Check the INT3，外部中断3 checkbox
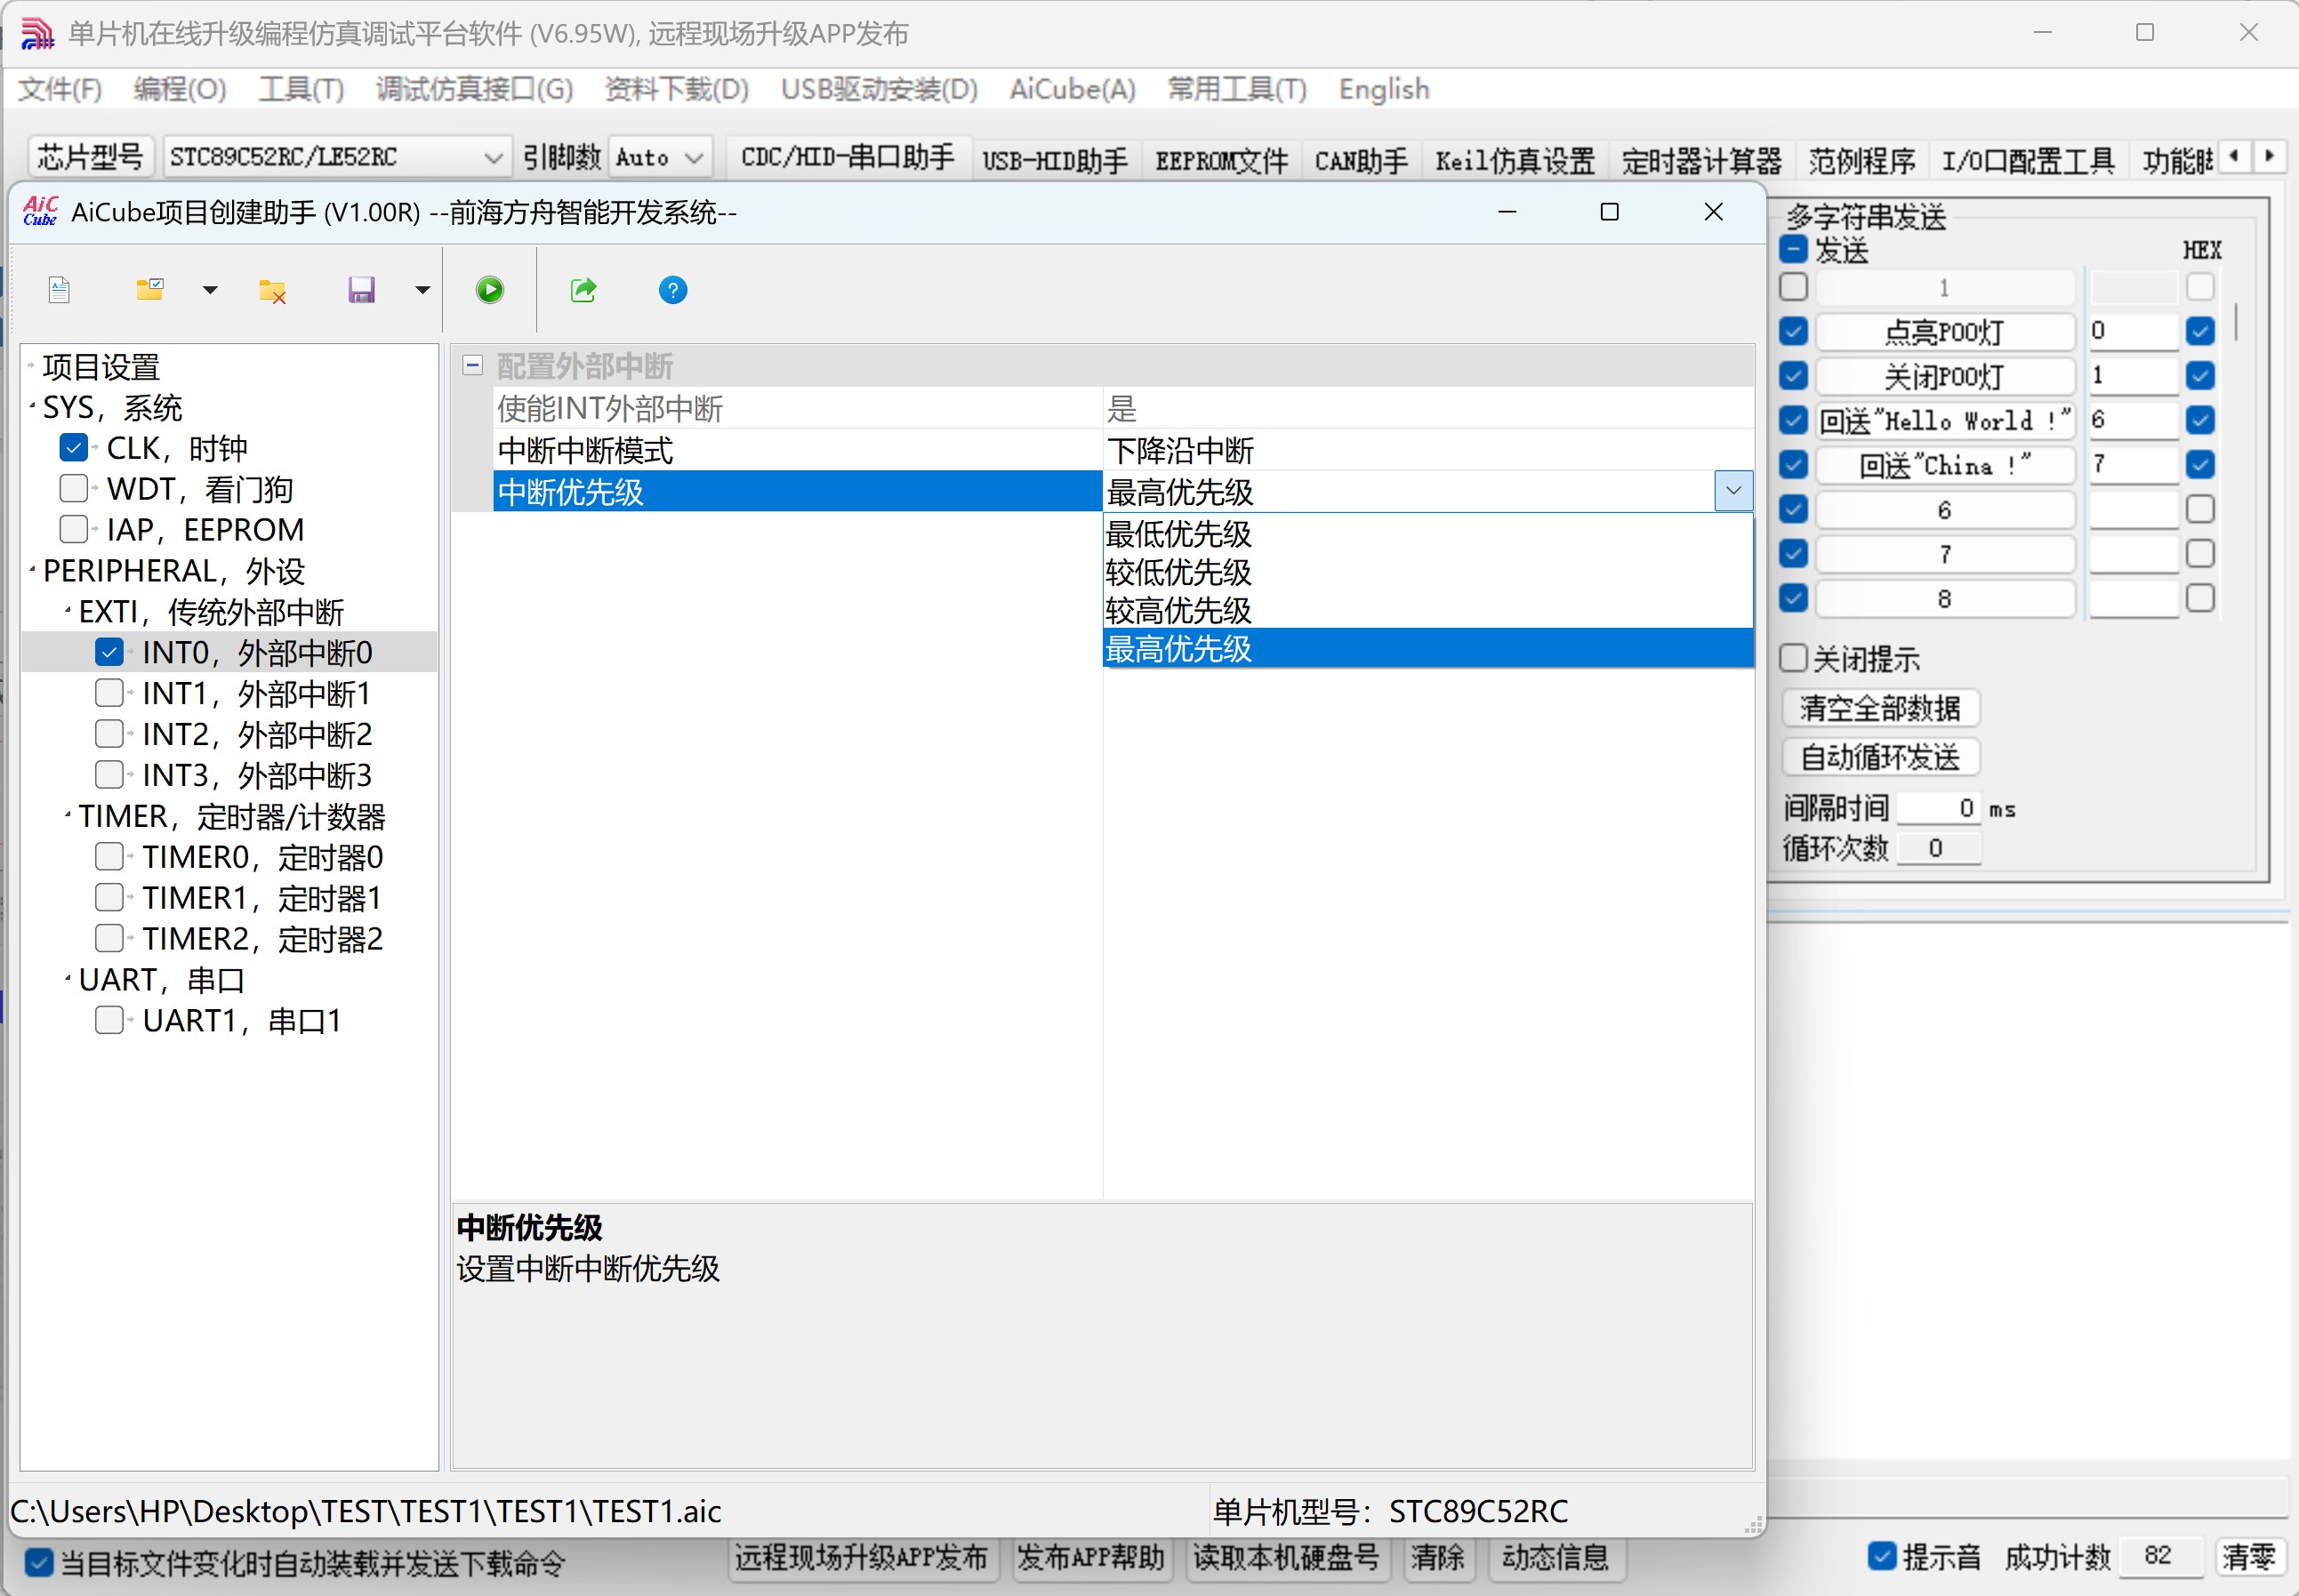The height and width of the screenshot is (1596, 2299). click(109, 775)
